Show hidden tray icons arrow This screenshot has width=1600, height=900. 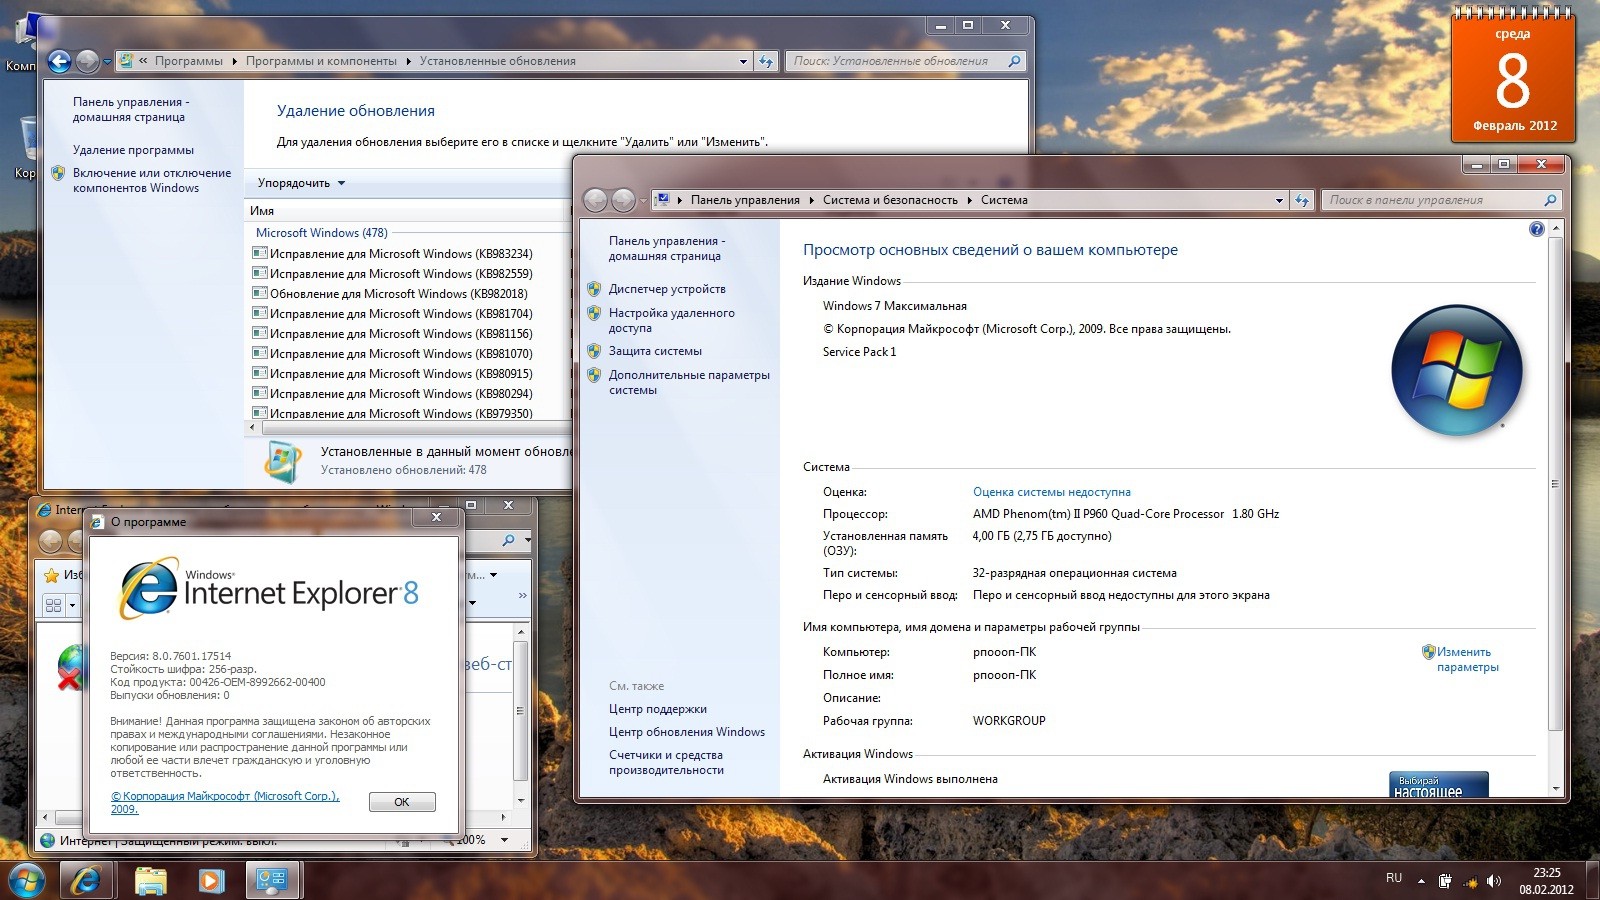click(x=1421, y=881)
